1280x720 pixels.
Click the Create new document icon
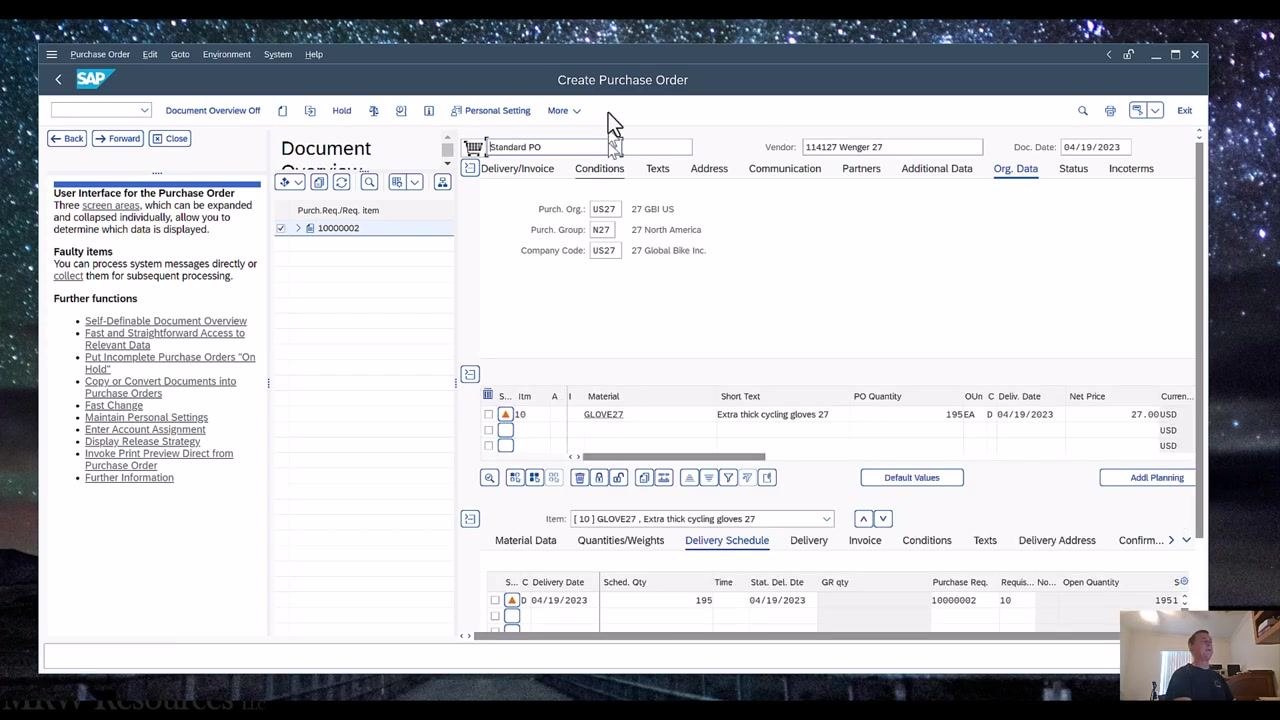[283, 111]
